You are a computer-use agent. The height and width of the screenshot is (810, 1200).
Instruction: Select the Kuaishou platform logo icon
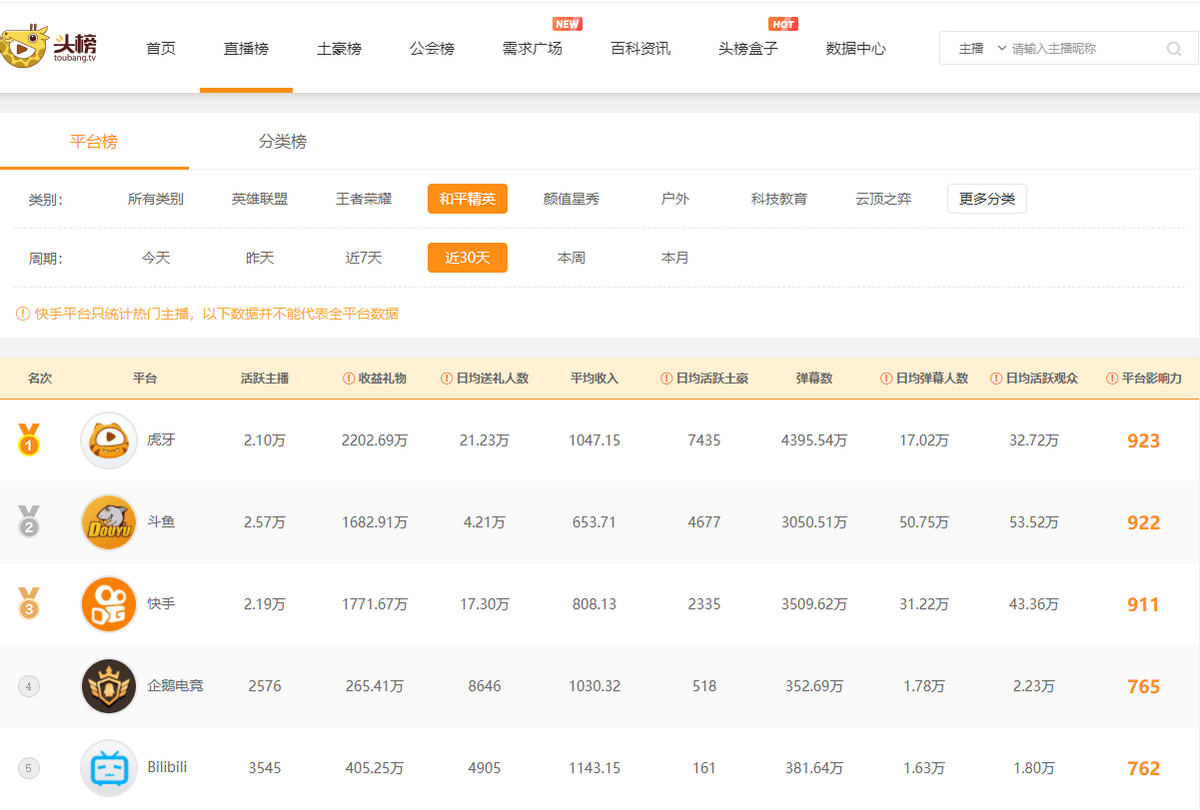(108, 604)
